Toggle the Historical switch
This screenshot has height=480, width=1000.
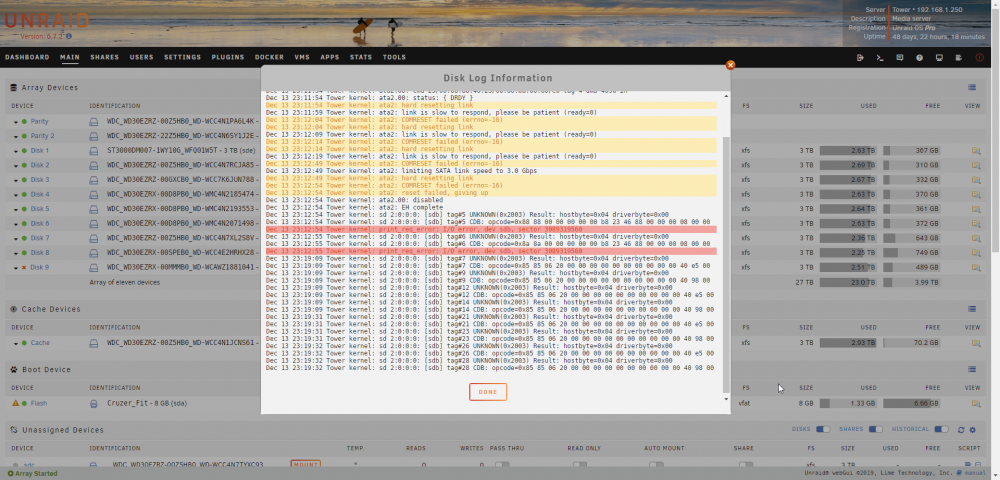pos(941,430)
